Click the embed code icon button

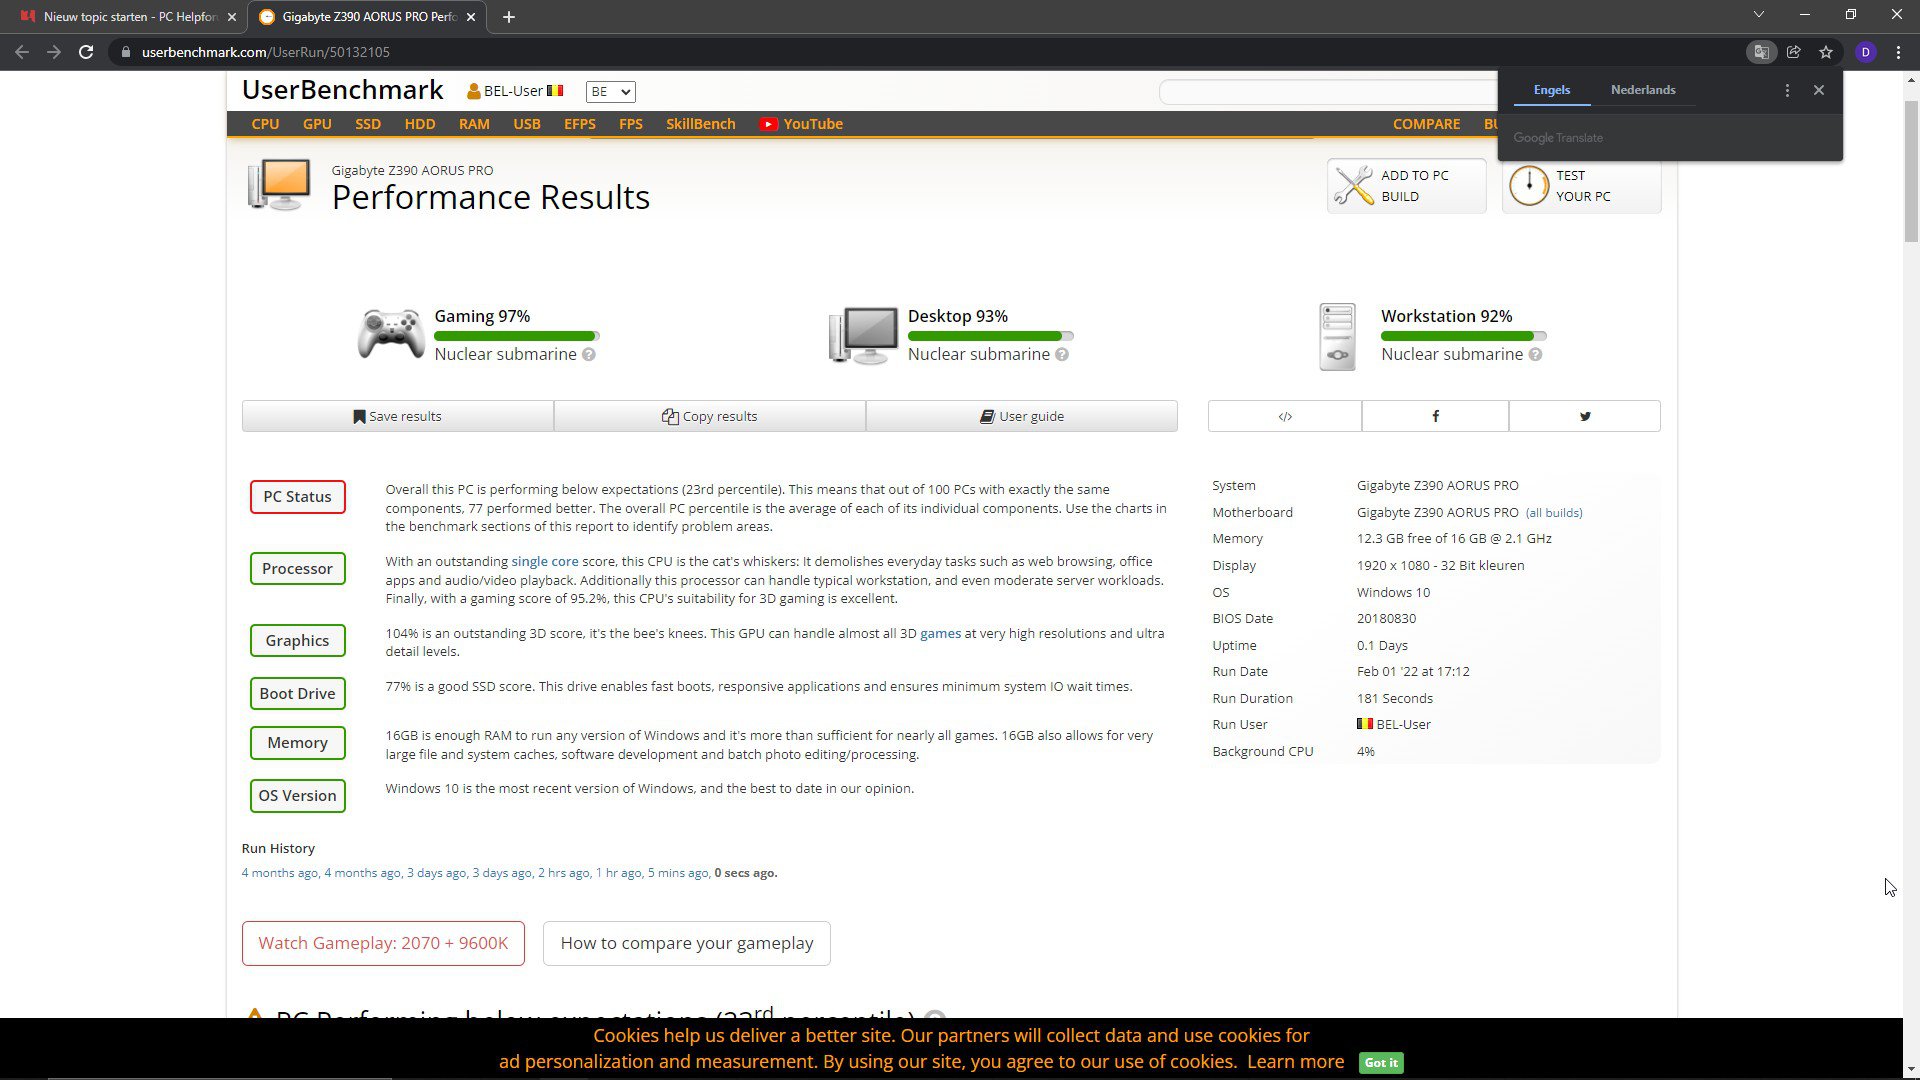(1285, 416)
